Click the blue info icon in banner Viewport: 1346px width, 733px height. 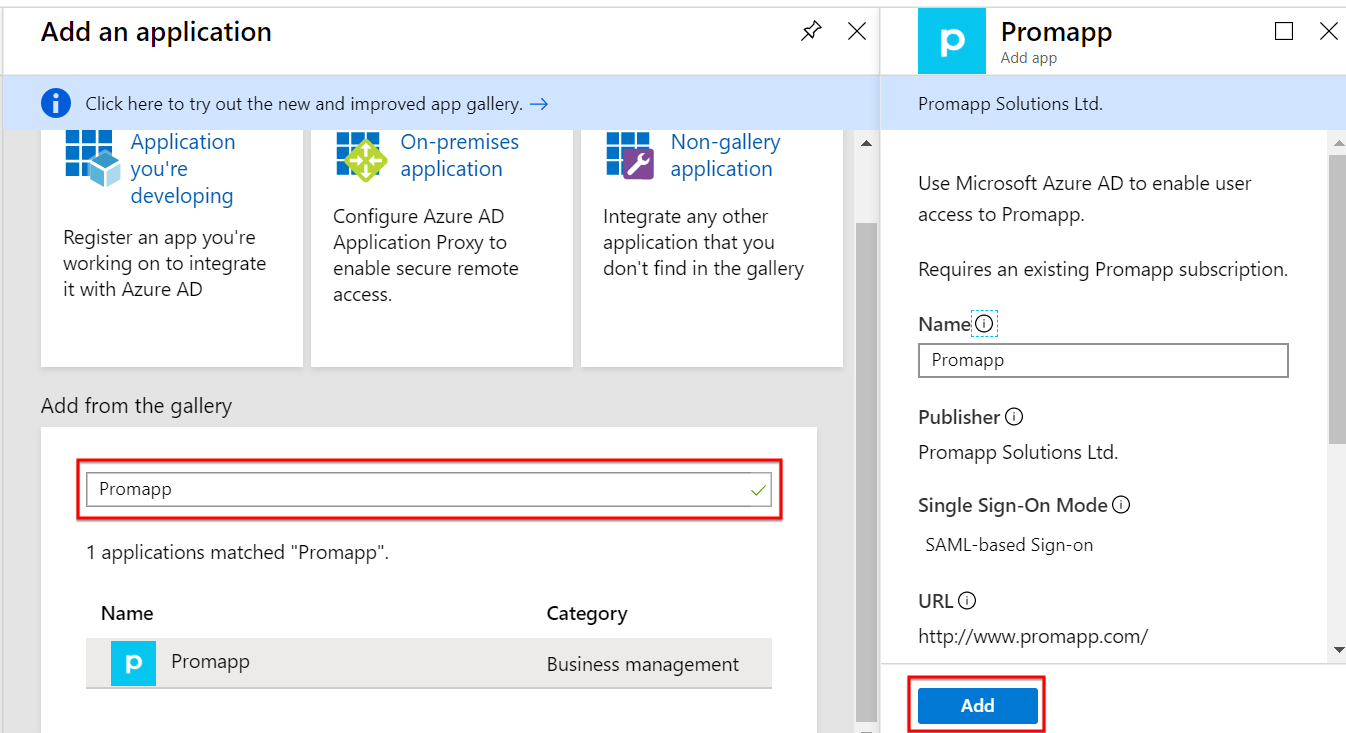click(56, 103)
